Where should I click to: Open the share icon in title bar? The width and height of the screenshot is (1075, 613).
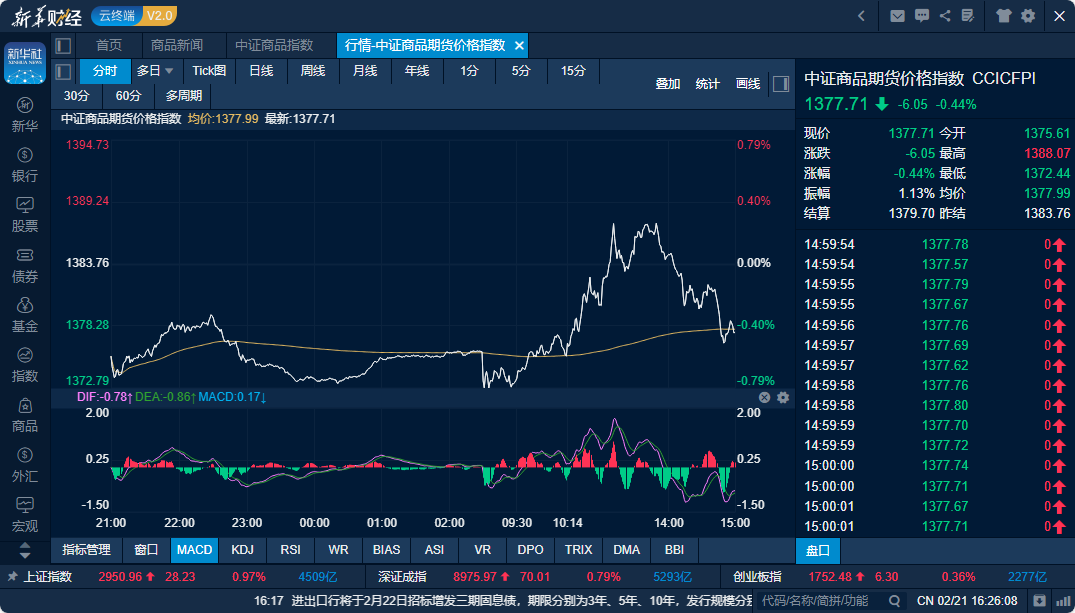(x=945, y=16)
